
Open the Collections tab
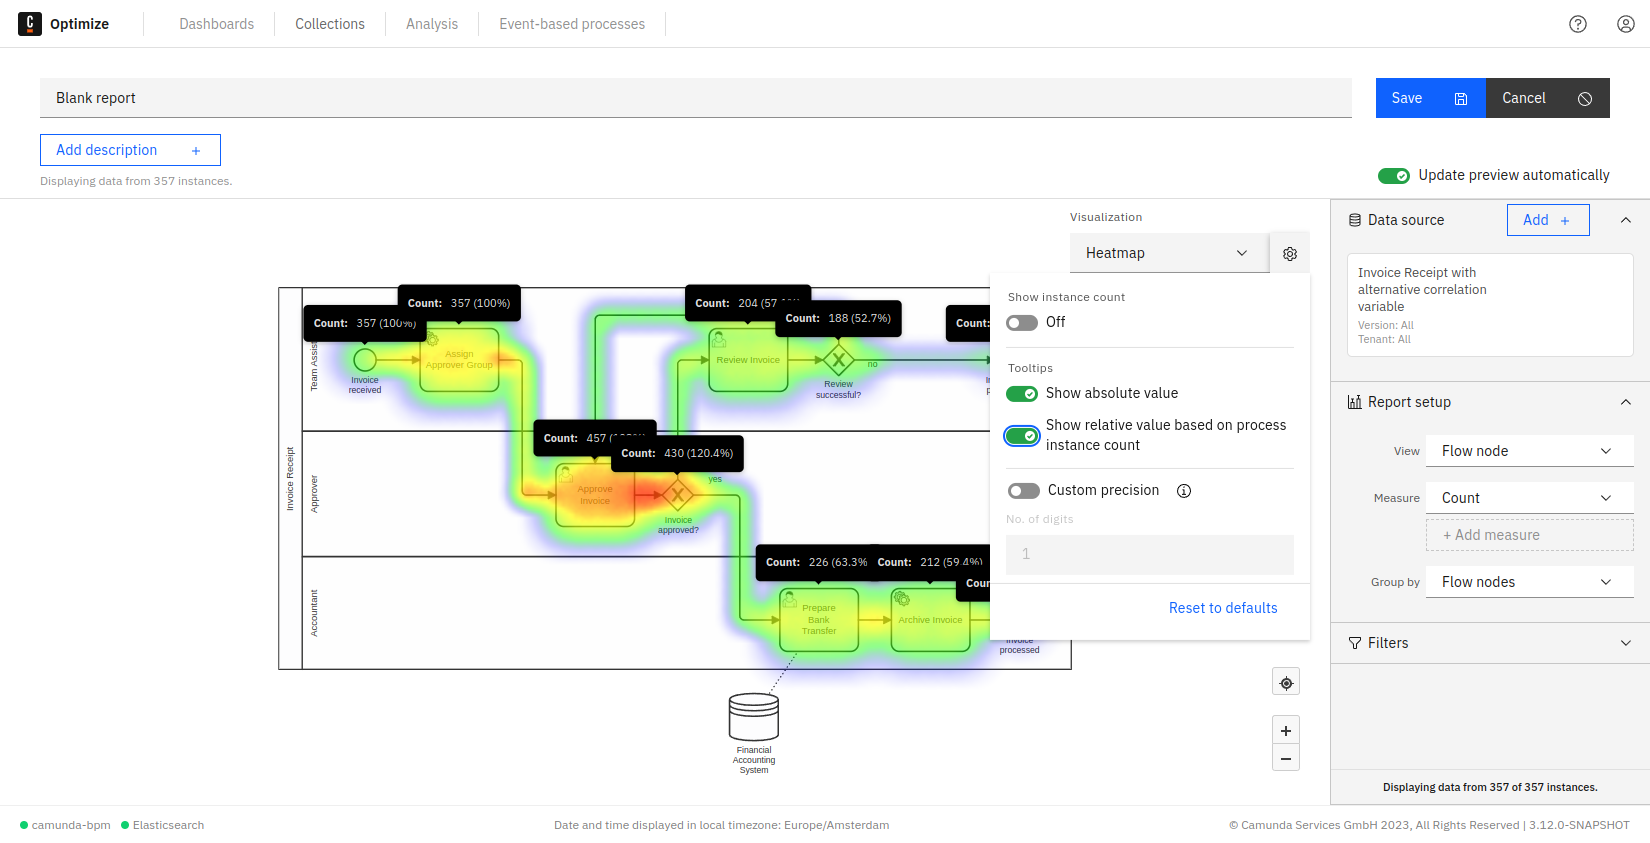[x=330, y=24]
